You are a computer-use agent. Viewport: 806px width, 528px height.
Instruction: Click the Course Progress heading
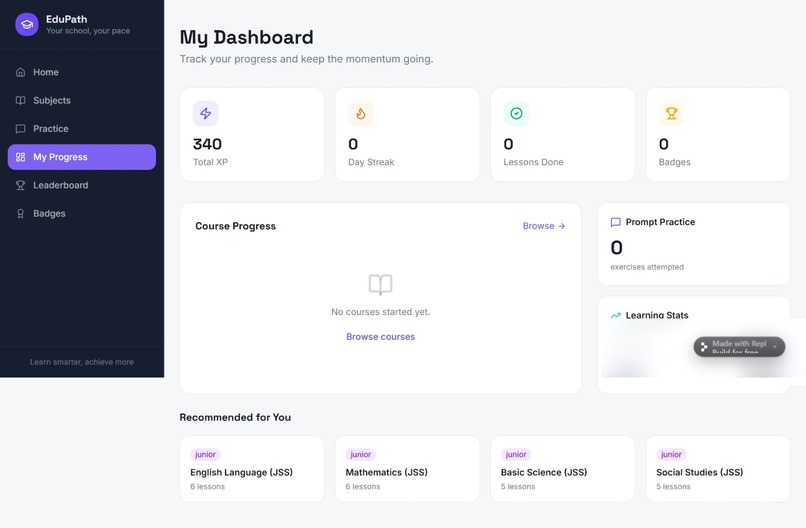tap(235, 226)
